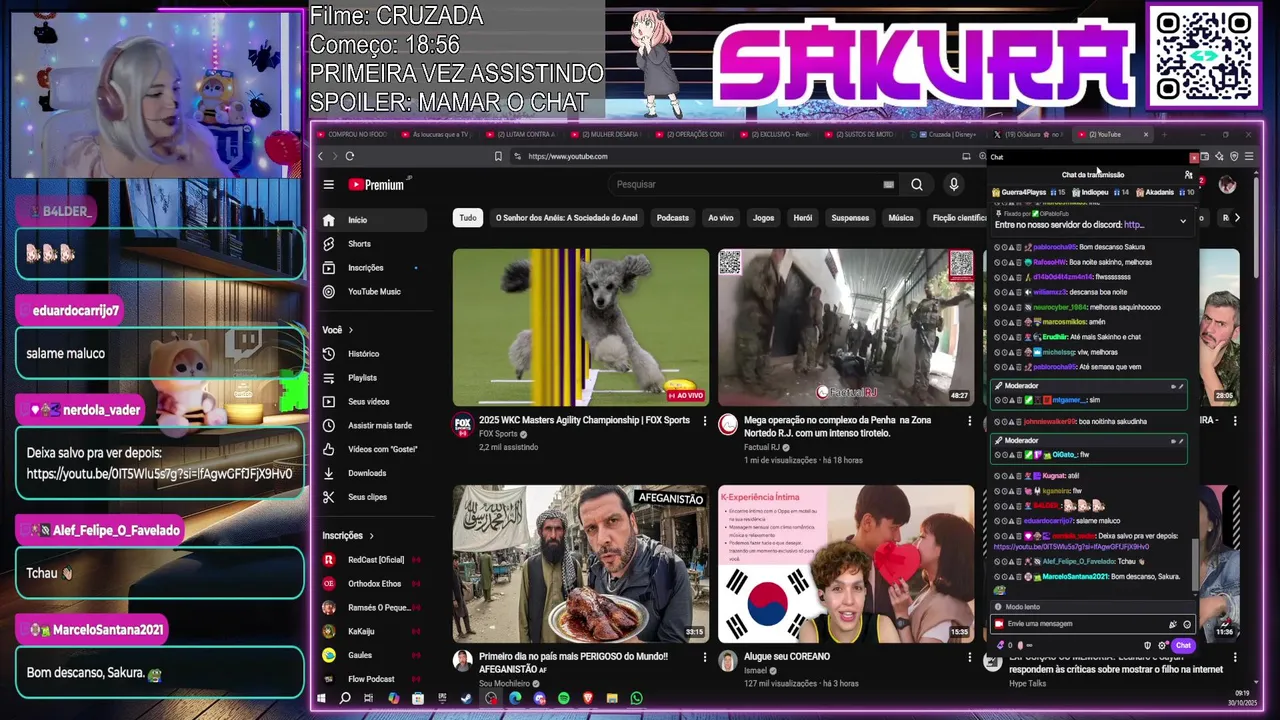Viewport: 1280px width, 720px height.
Task: Reload the page with the browser refresh icon
Action: pyautogui.click(x=349, y=156)
